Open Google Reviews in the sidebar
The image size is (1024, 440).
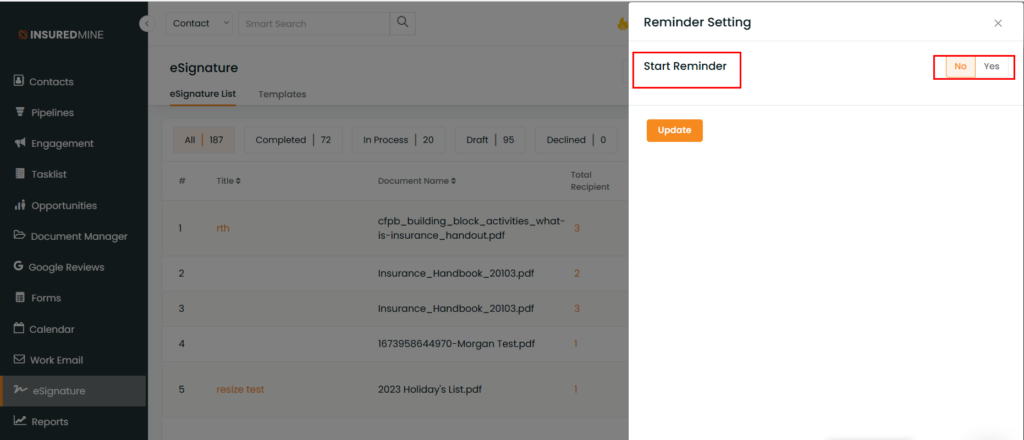click(59, 267)
